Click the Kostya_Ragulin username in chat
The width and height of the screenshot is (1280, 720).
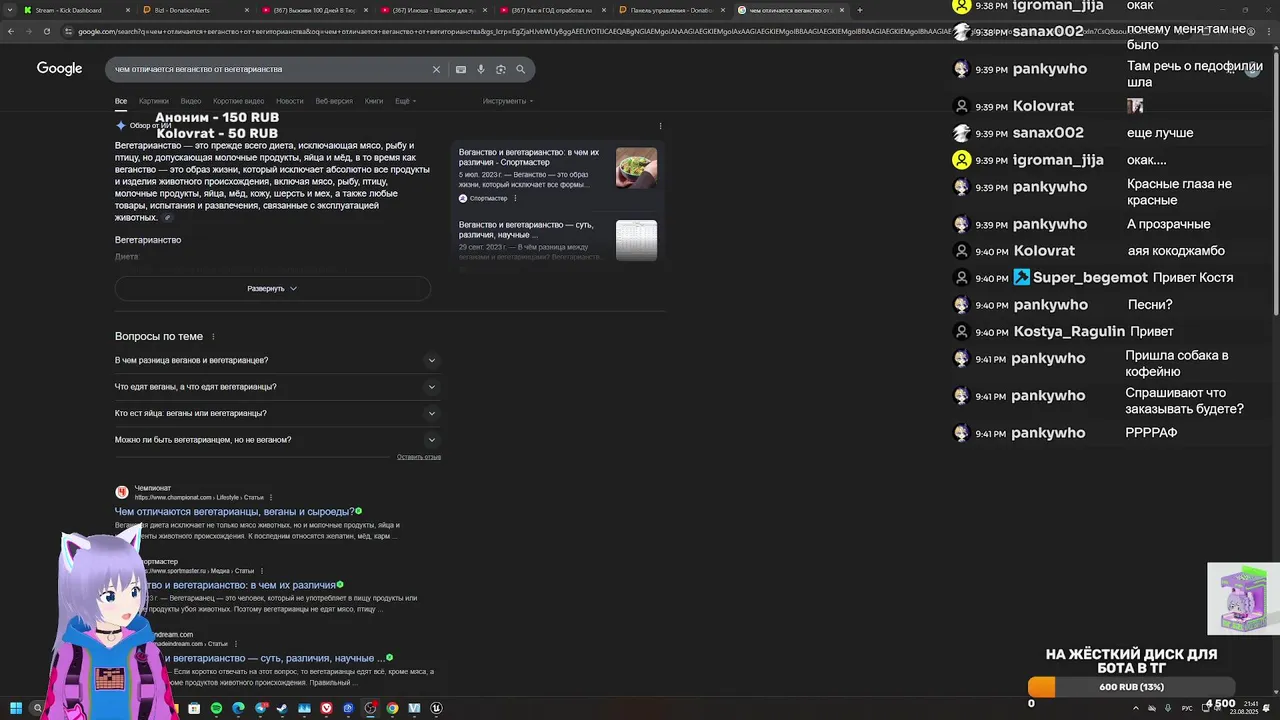[1069, 332]
